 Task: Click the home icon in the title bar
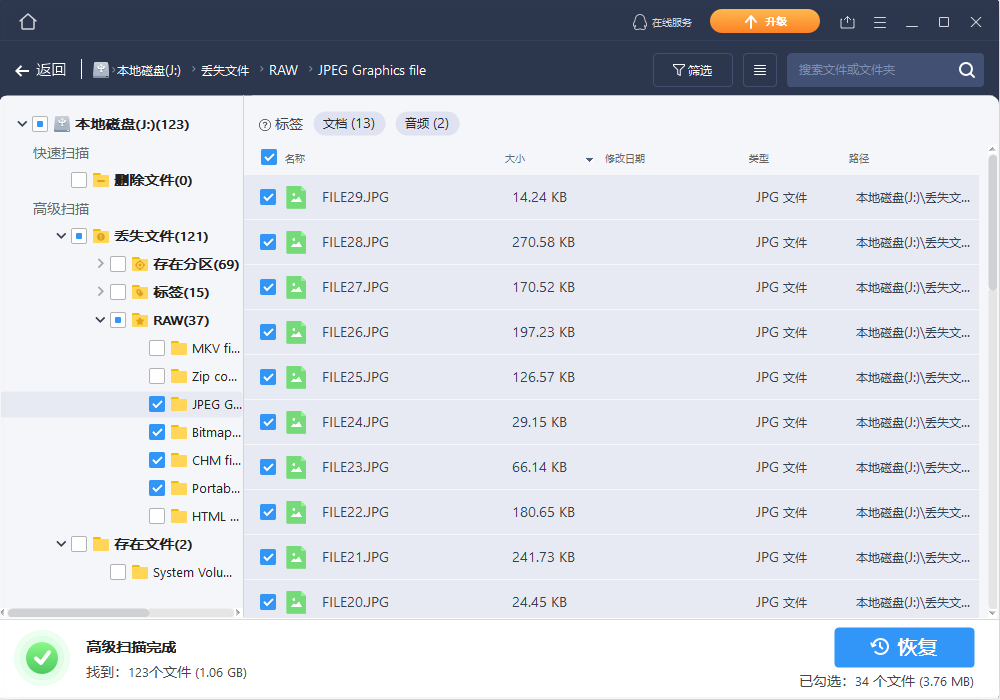tap(27, 20)
